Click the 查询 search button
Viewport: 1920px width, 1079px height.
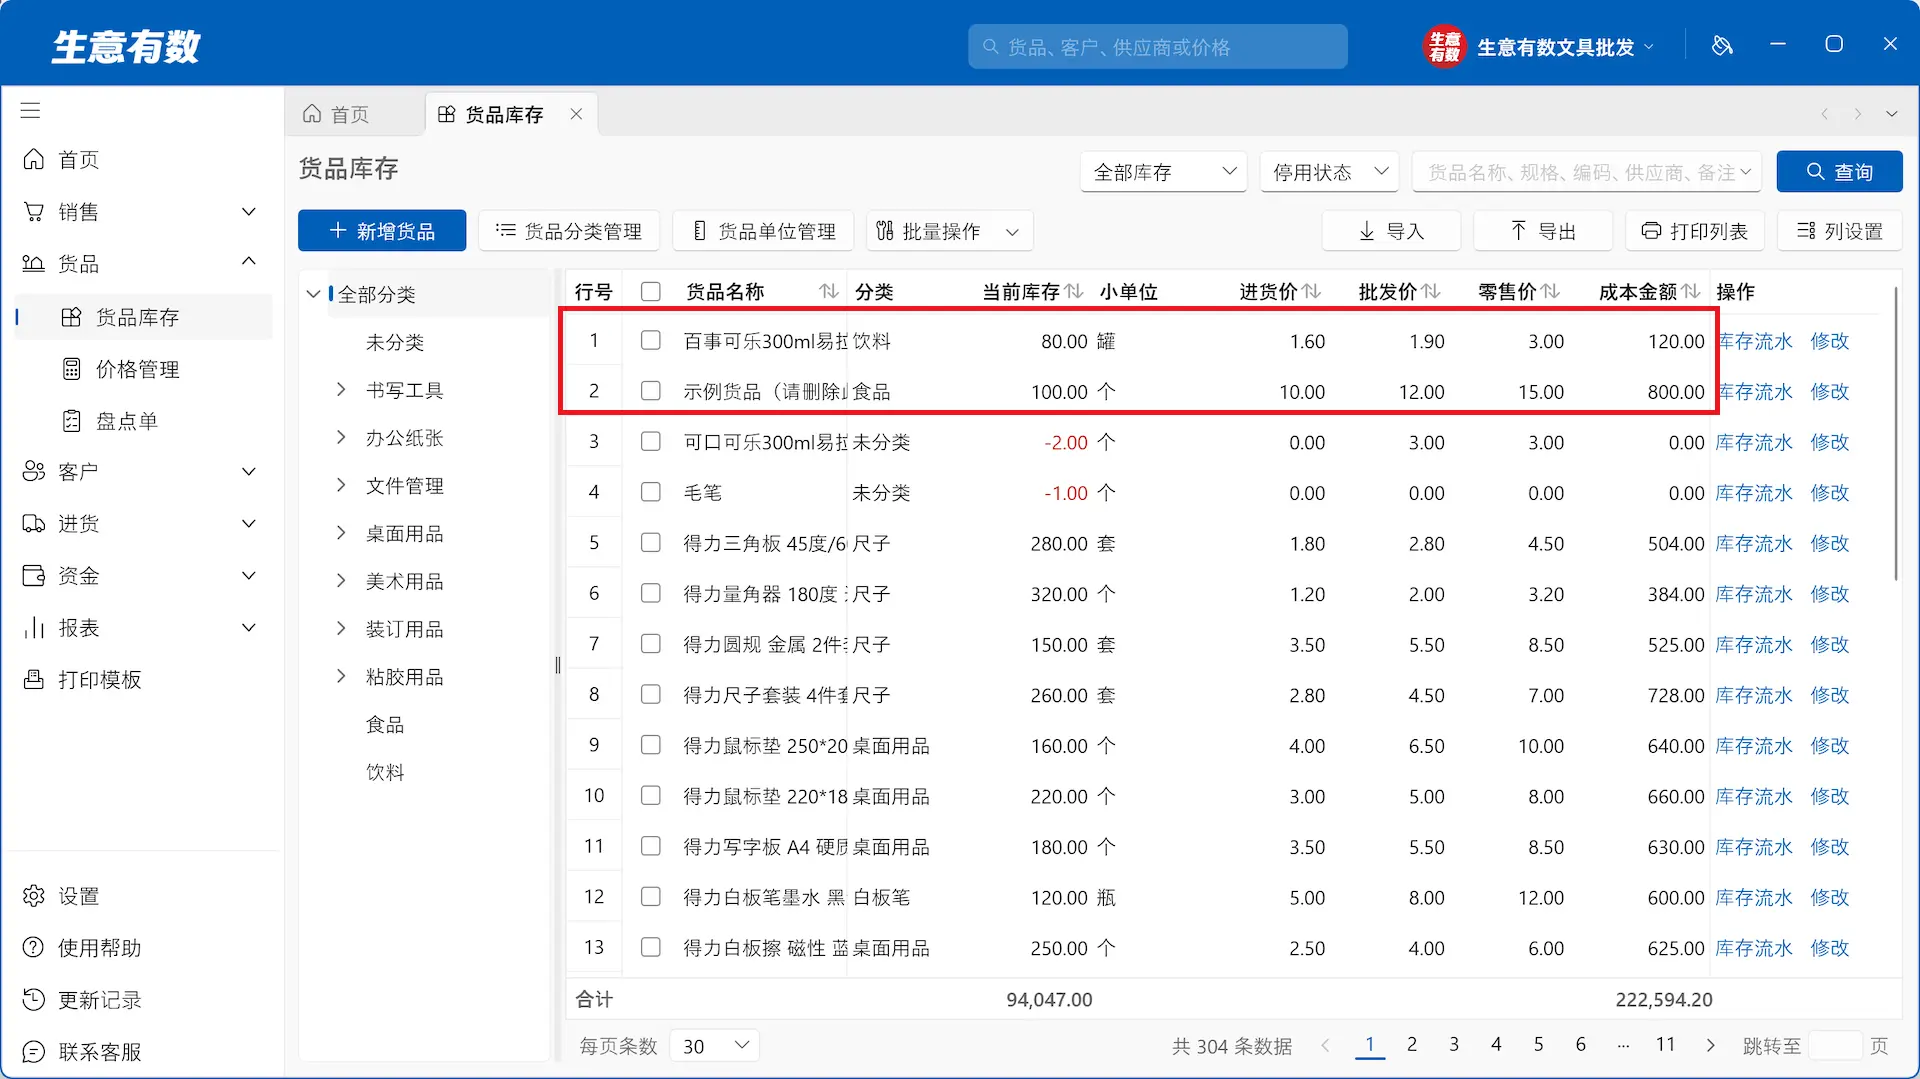coord(1839,172)
